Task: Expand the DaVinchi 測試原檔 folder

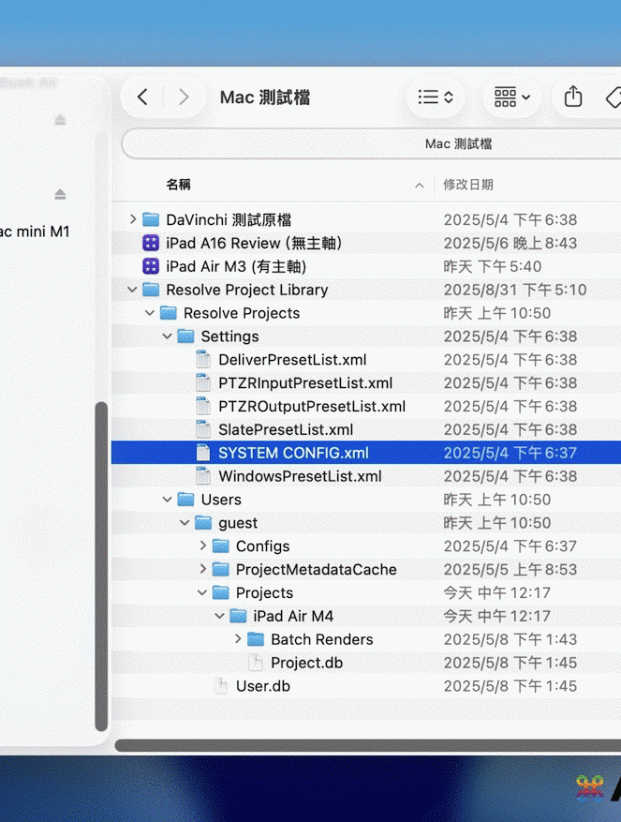Action: 132,220
